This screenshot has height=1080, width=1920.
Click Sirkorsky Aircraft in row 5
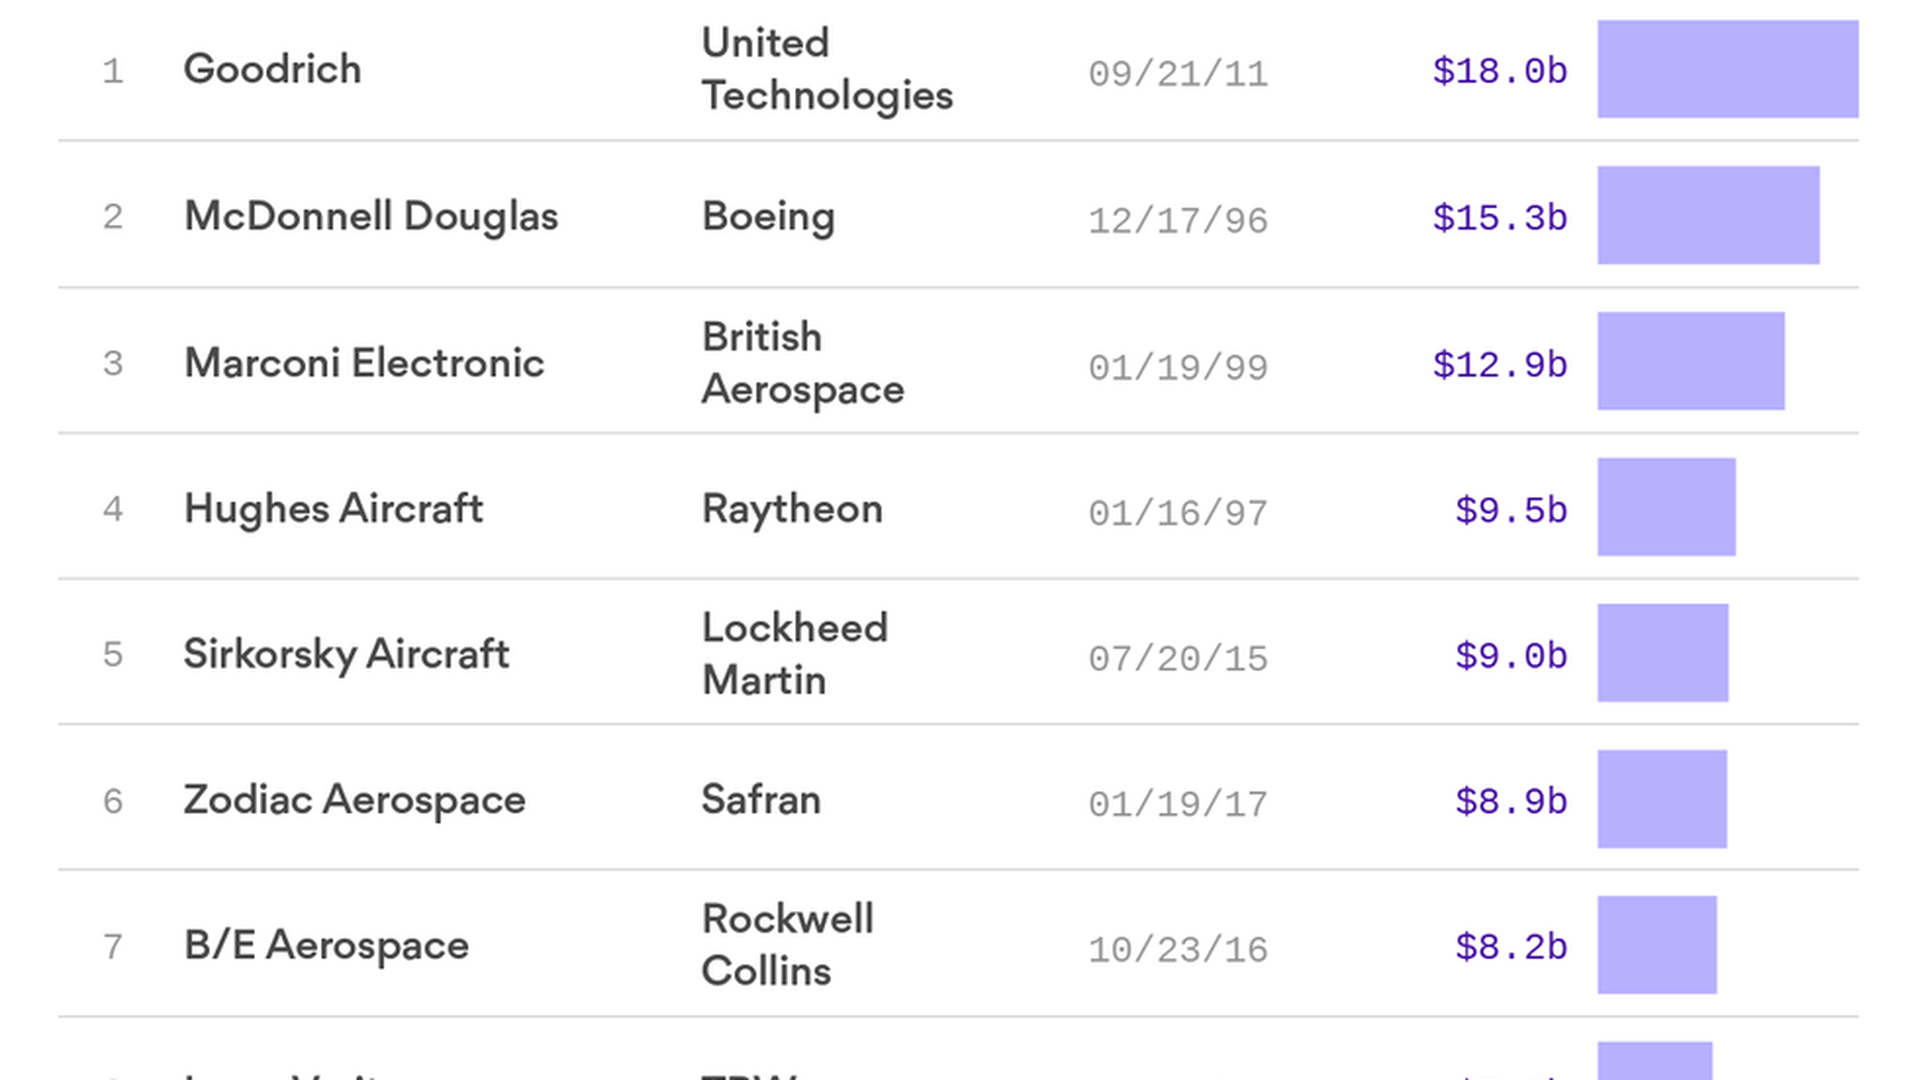pos(346,655)
